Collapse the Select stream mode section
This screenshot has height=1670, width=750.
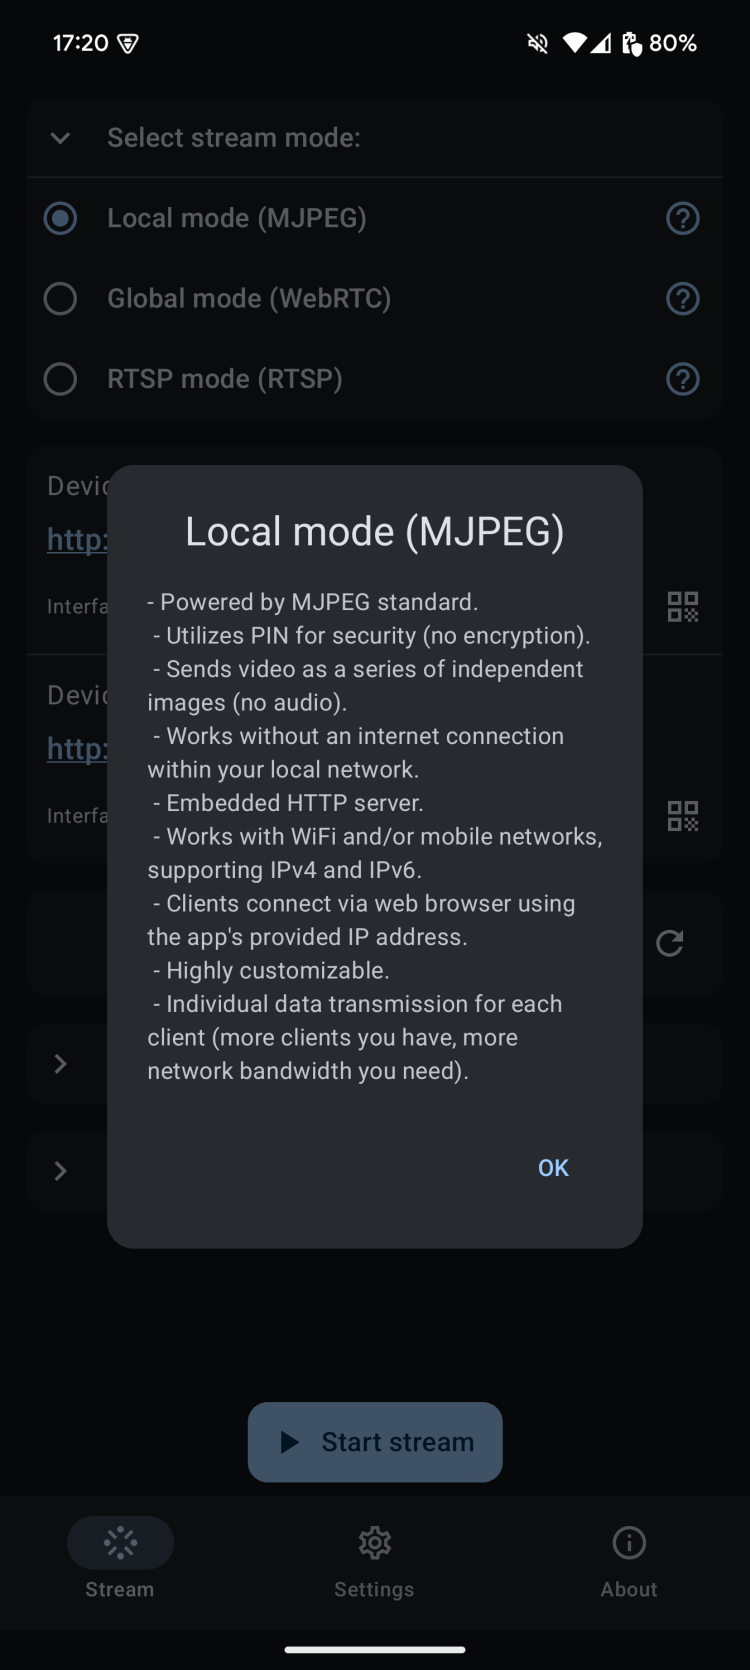pos(60,138)
